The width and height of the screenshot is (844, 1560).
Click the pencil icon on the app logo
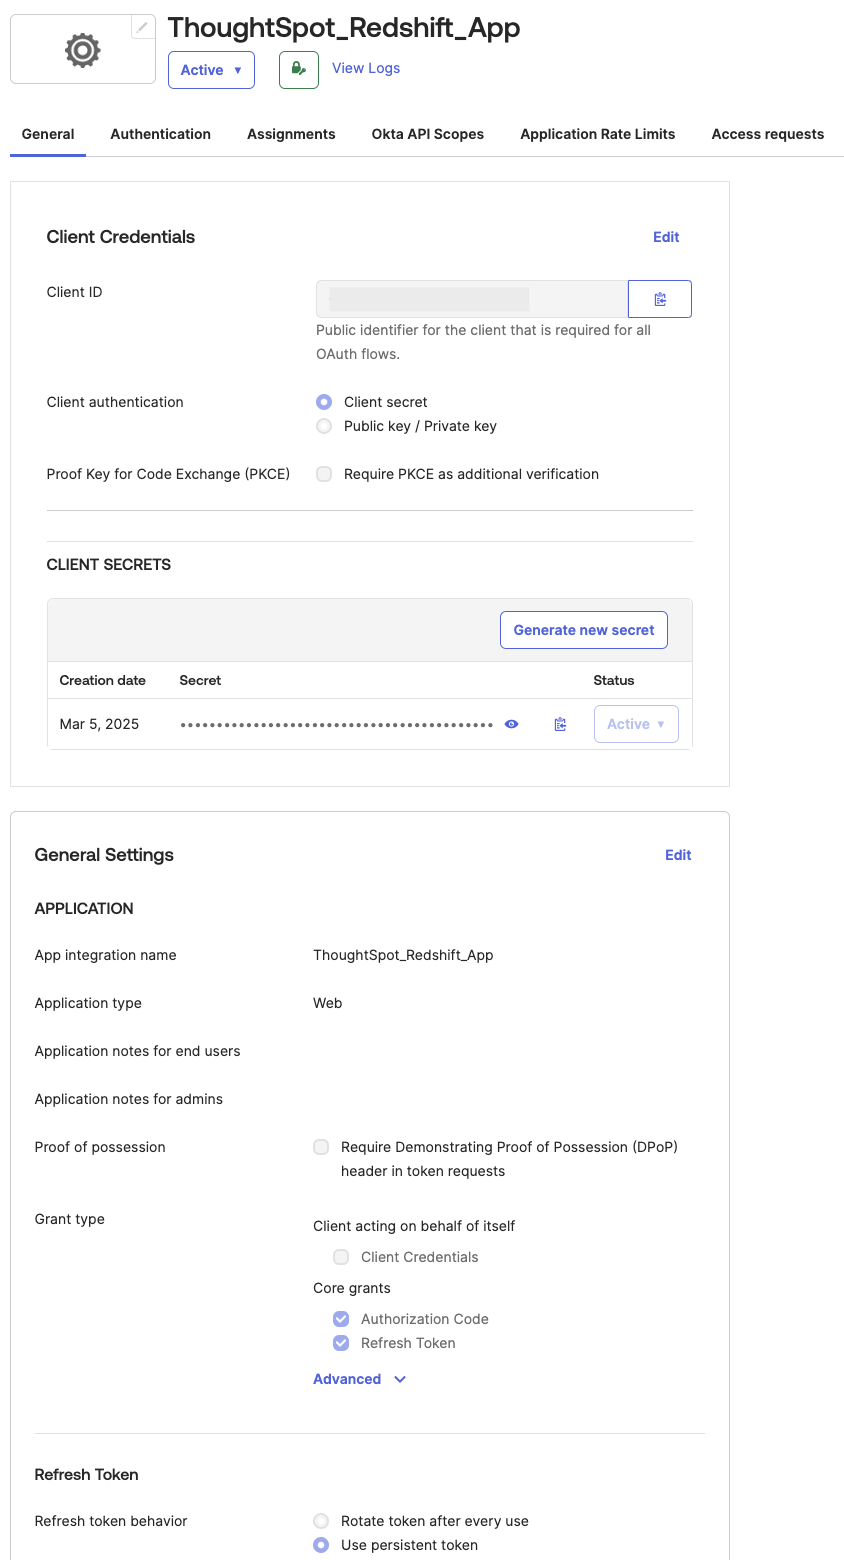(143, 28)
